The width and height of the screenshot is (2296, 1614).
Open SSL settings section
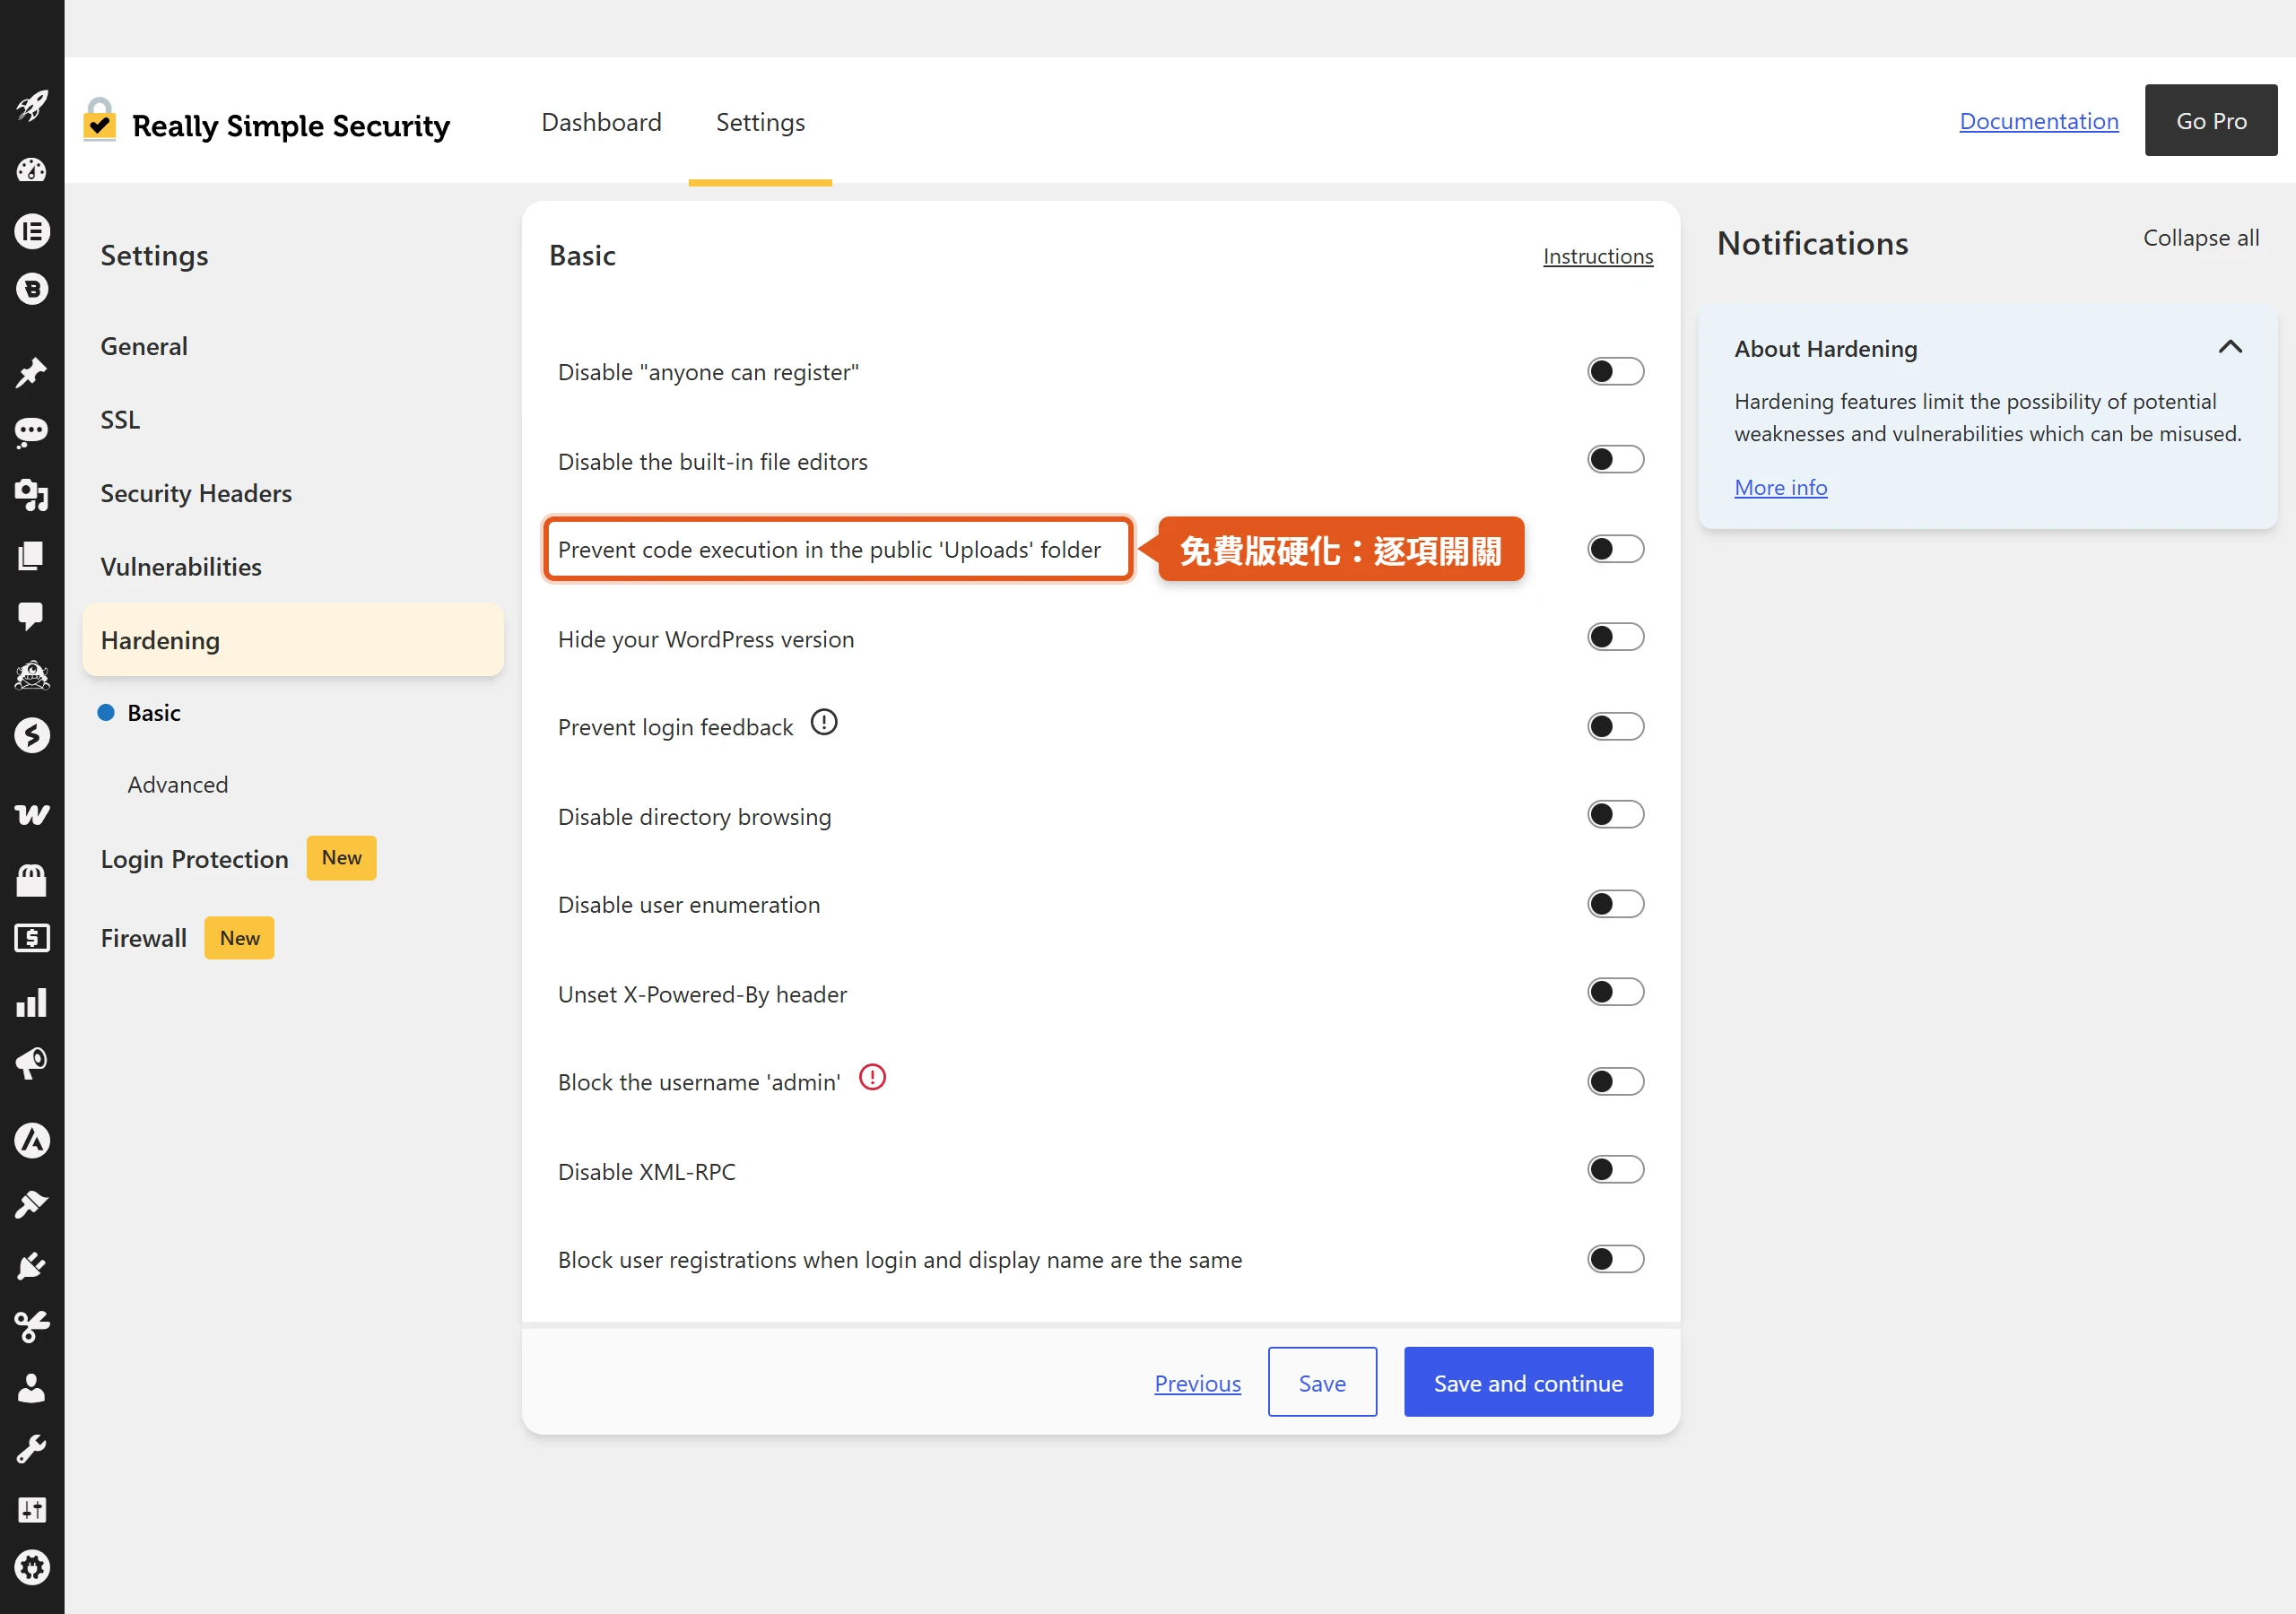point(120,420)
